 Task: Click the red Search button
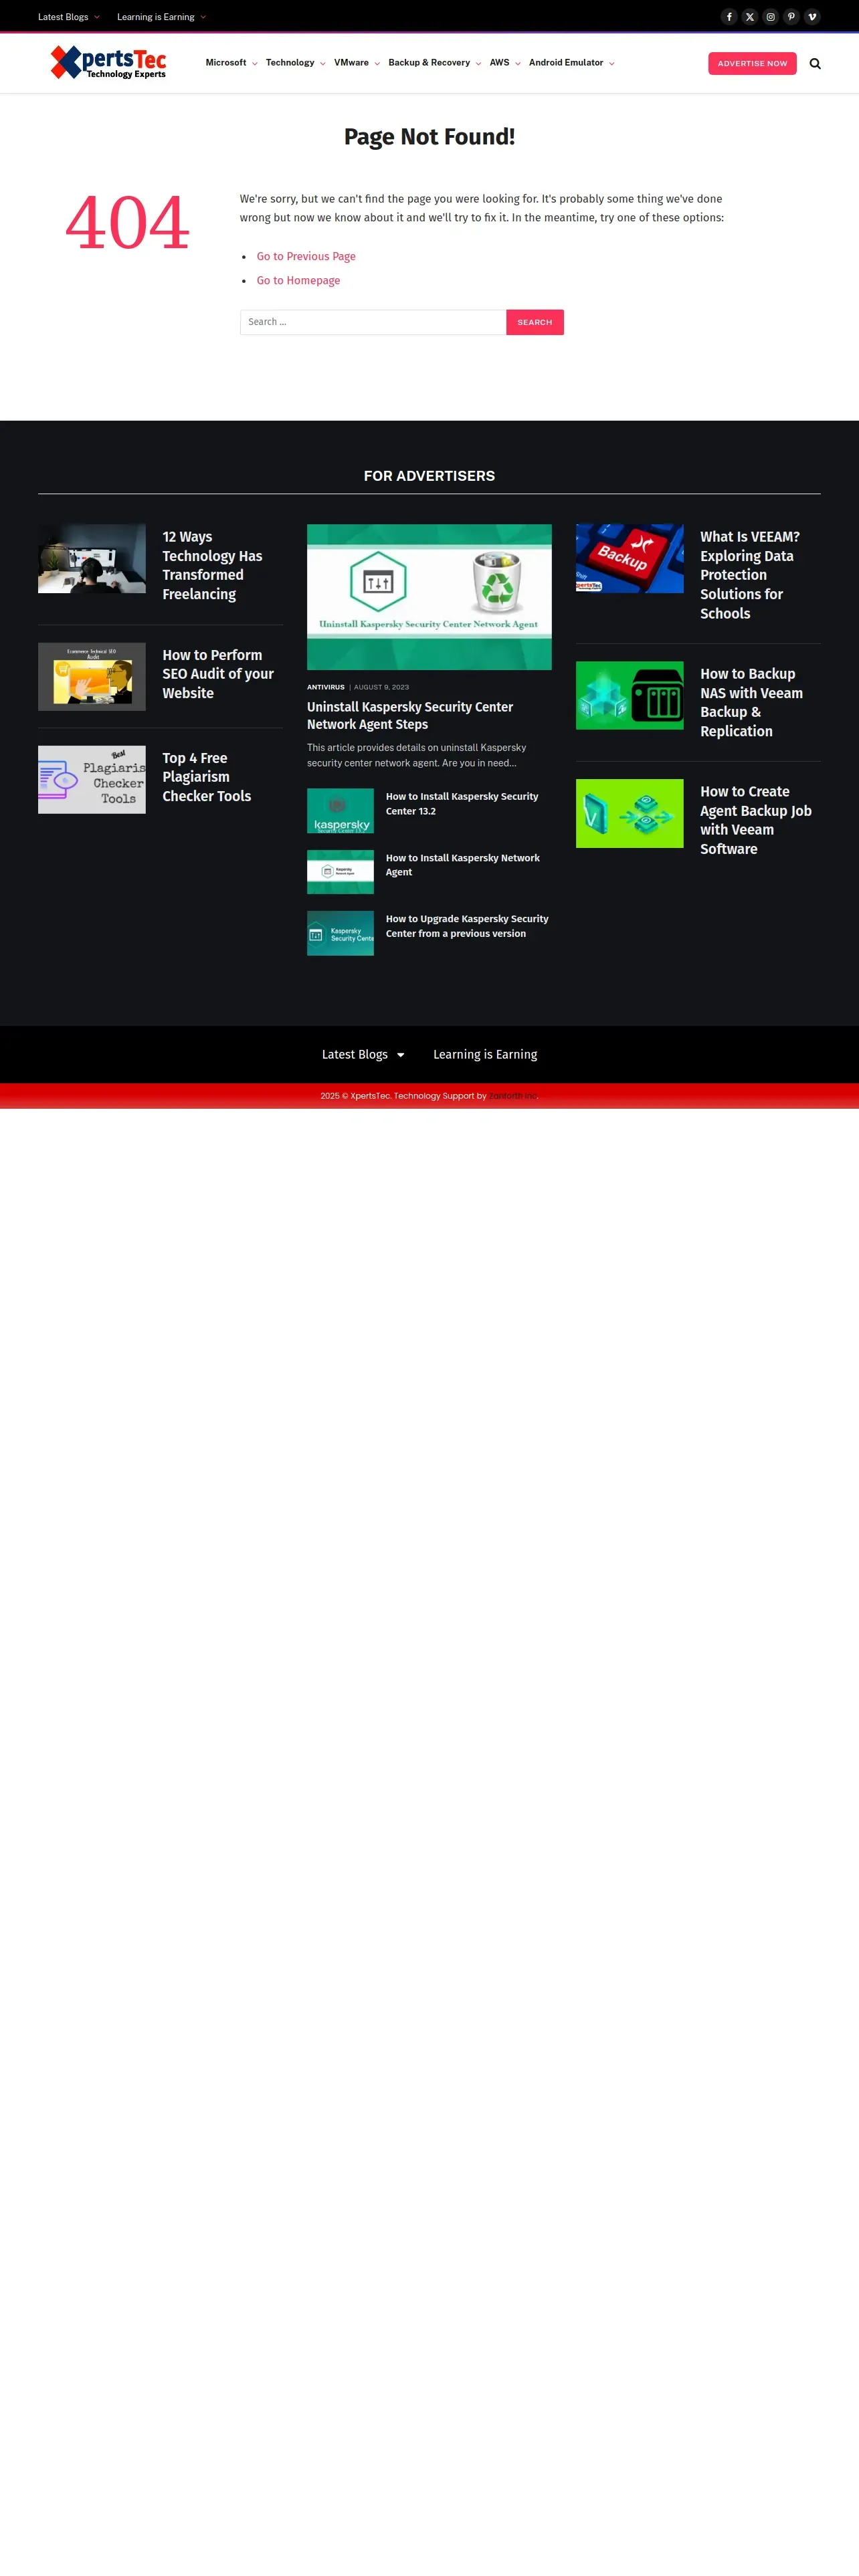(x=535, y=322)
